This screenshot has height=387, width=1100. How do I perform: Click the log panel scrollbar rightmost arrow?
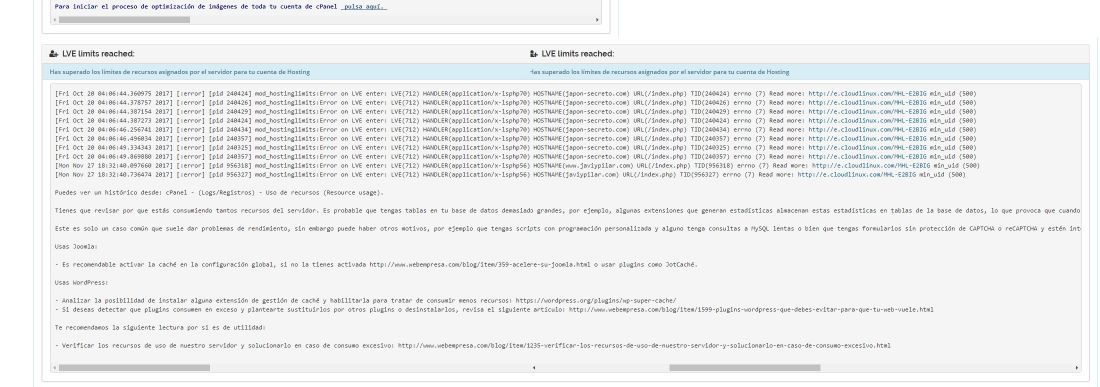tap(1077, 367)
